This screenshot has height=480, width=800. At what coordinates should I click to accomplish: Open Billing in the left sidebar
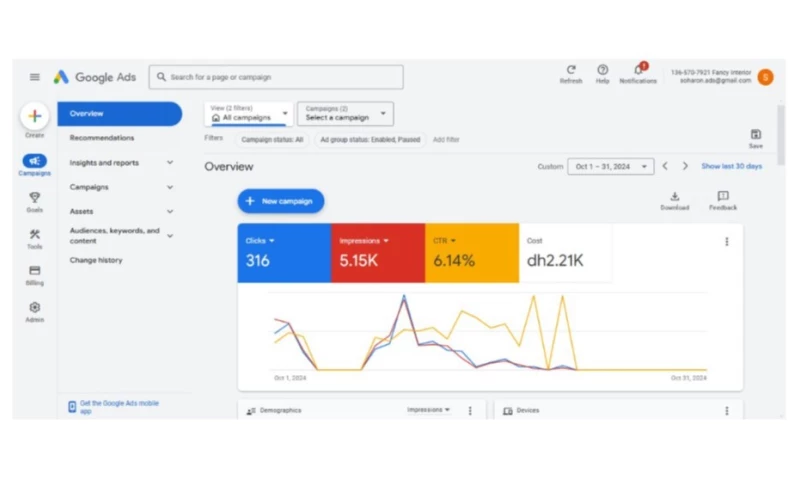(x=35, y=272)
